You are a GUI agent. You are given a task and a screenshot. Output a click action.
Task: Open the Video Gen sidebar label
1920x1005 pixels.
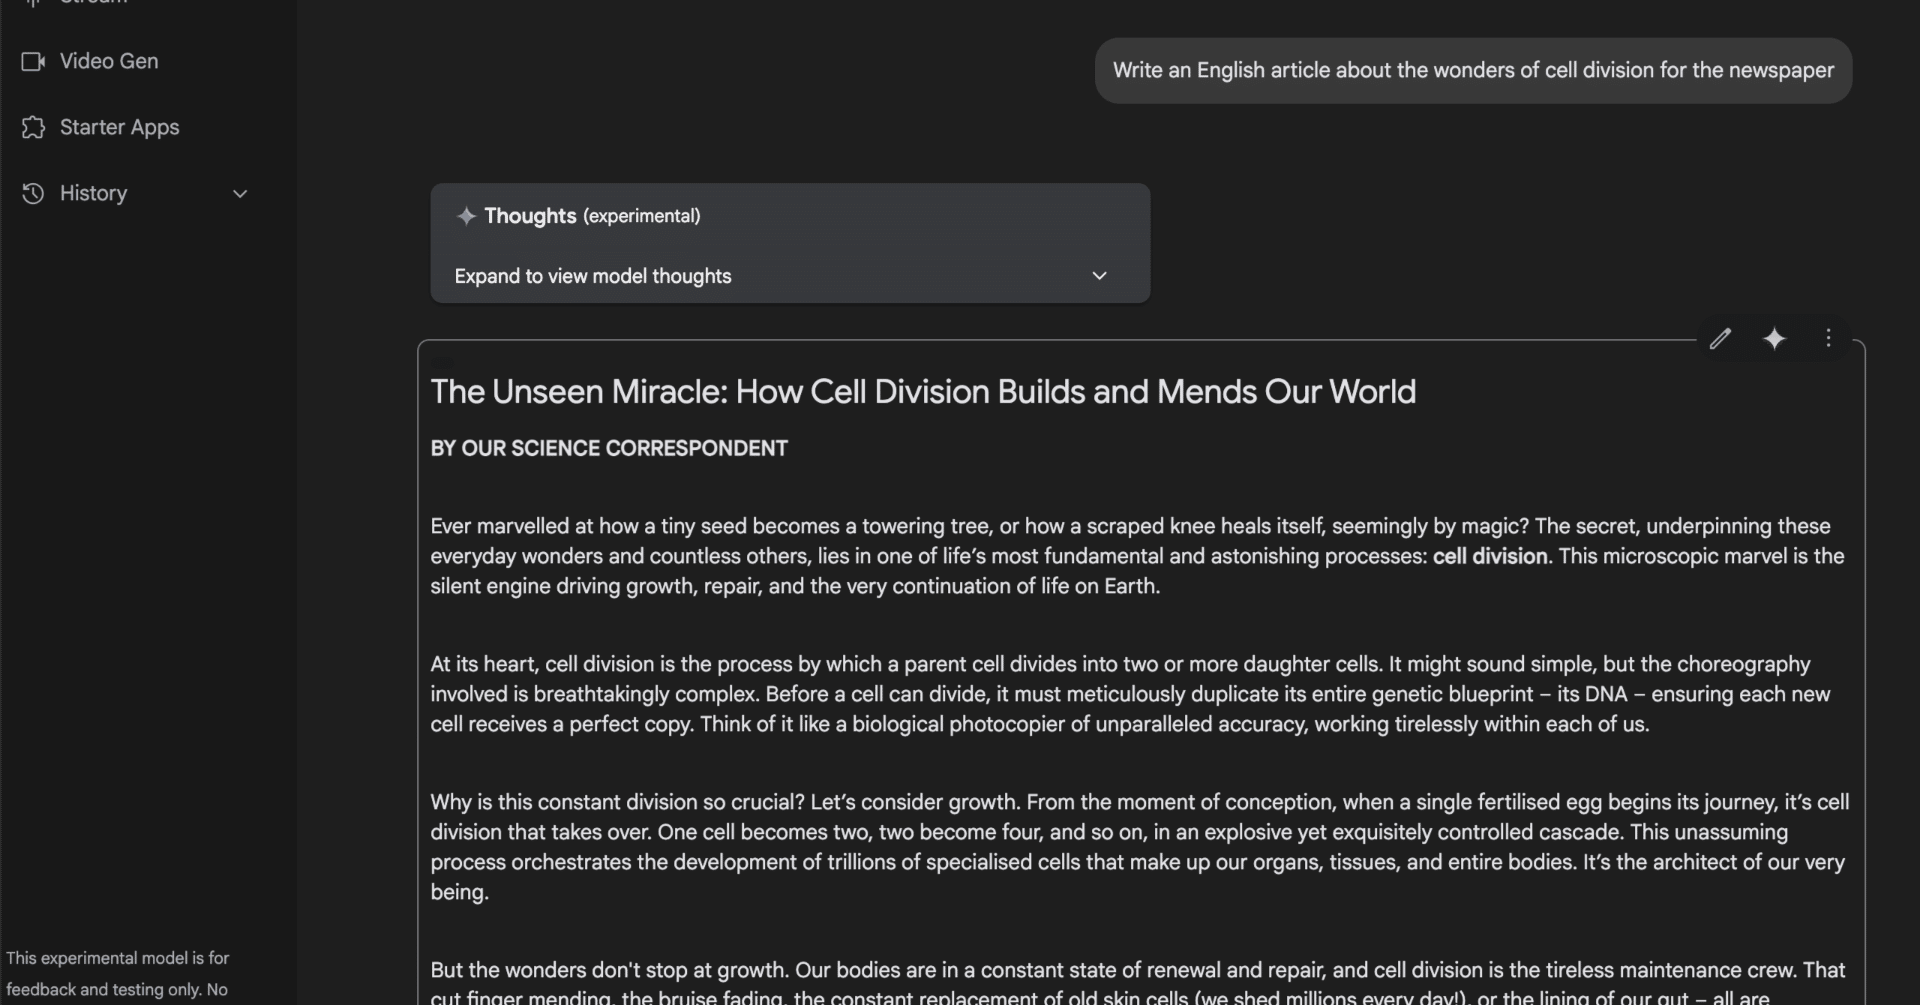pyautogui.click(x=109, y=62)
